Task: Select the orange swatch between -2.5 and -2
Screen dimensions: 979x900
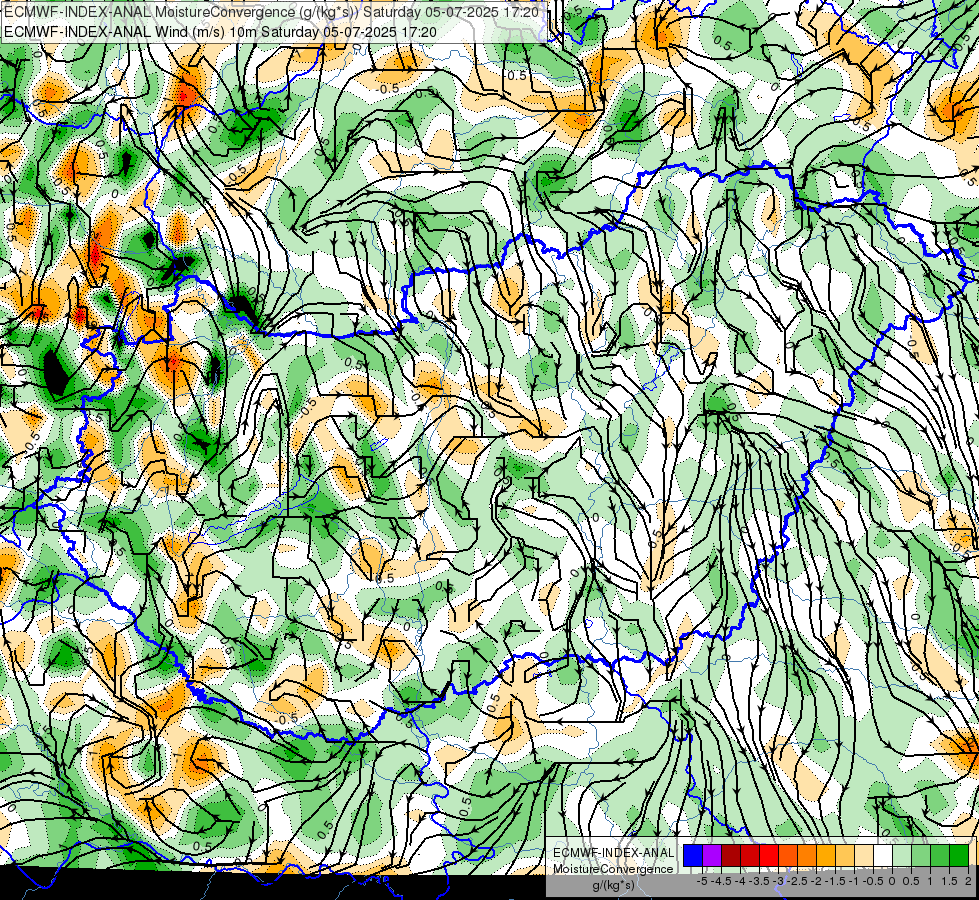Action: point(807,855)
